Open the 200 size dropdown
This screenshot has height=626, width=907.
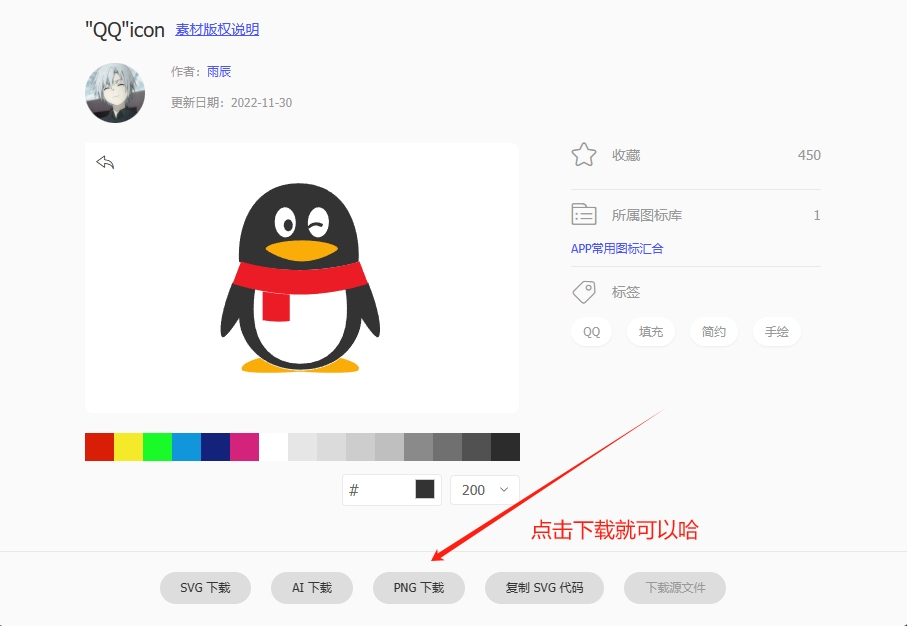[485, 490]
